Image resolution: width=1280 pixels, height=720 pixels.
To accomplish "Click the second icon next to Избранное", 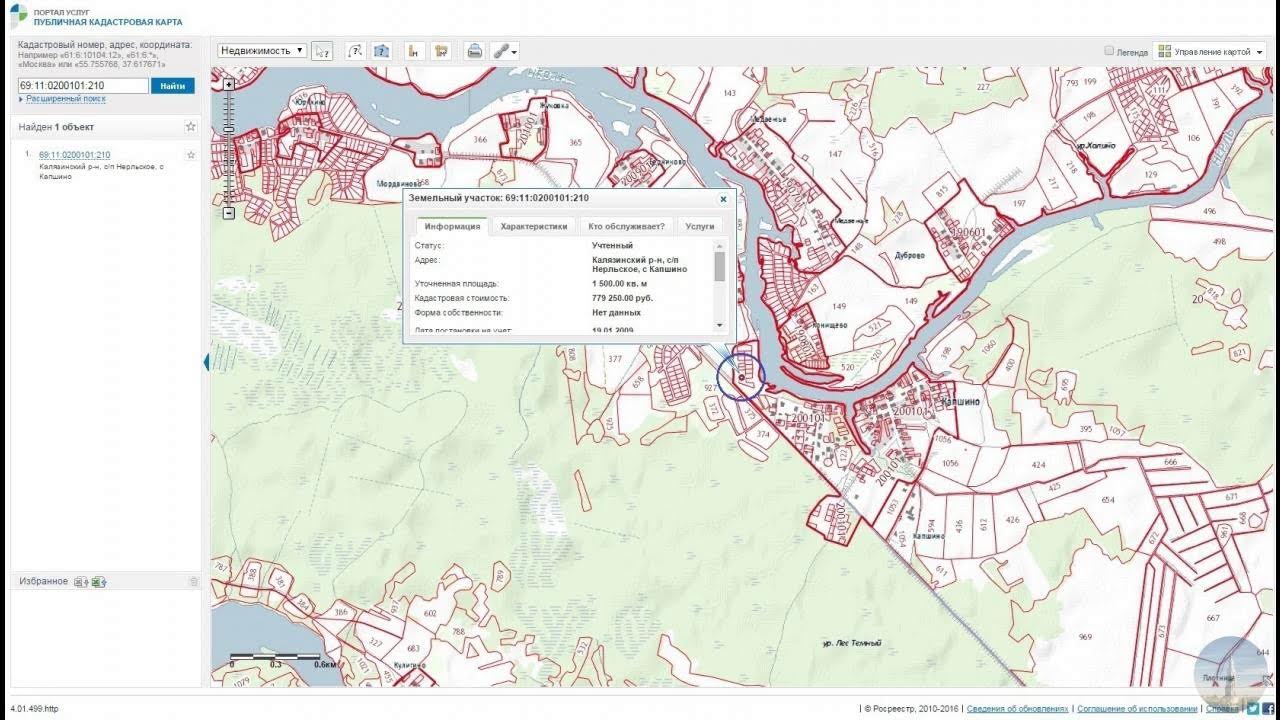I will [99, 582].
